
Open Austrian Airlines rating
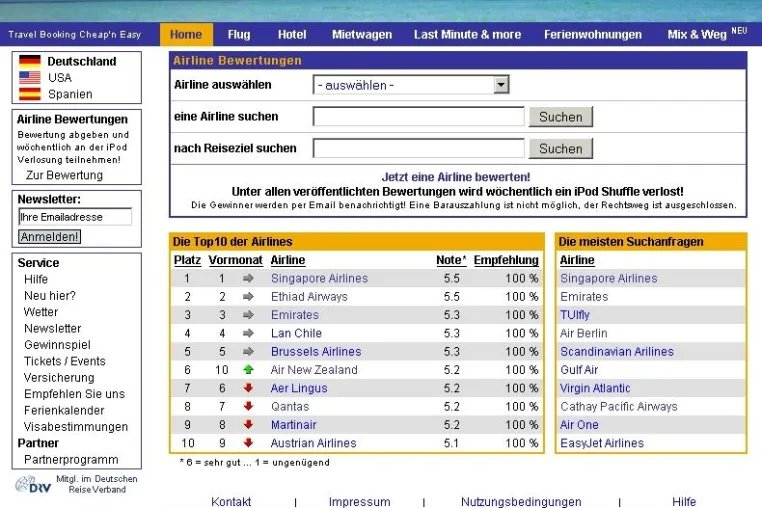click(313, 443)
